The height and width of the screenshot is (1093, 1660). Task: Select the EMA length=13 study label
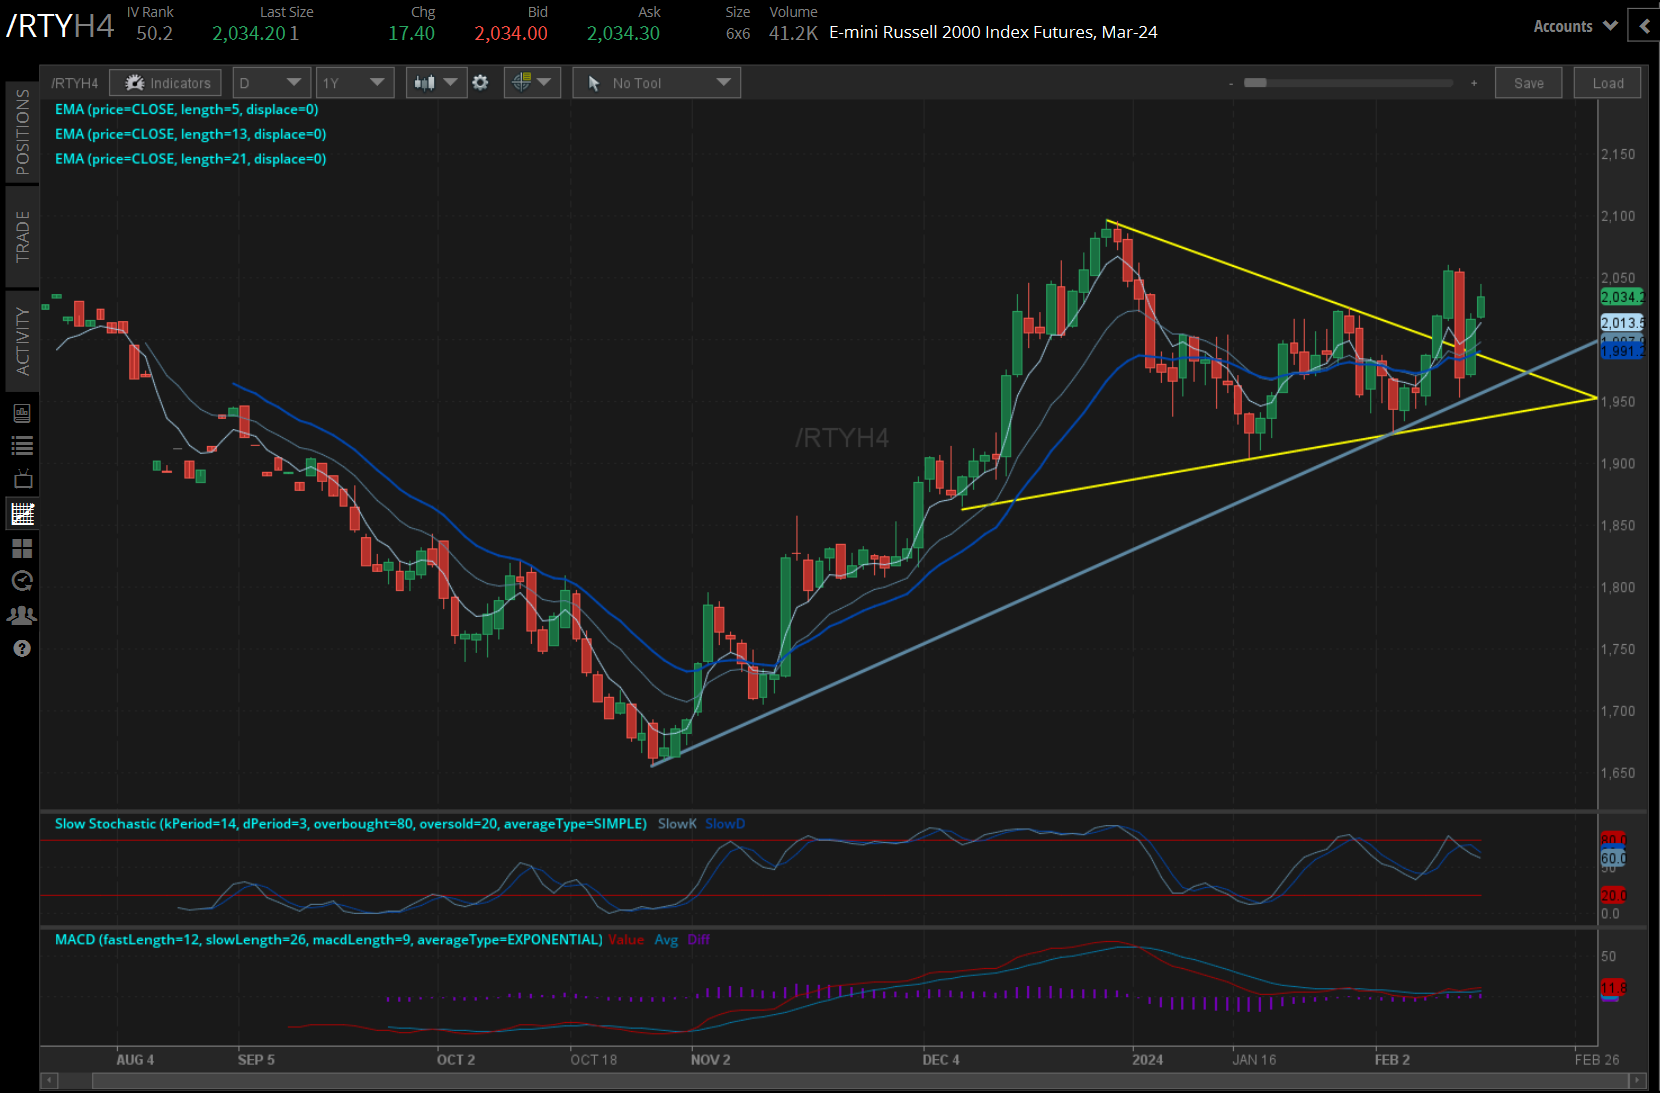[x=191, y=134]
